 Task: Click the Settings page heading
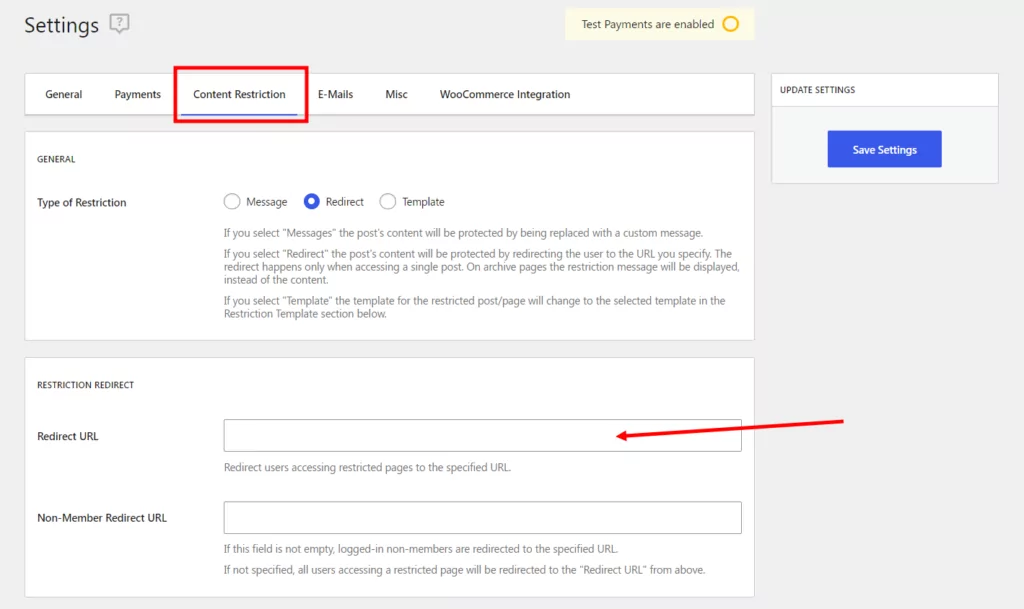pyautogui.click(x=61, y=25)
